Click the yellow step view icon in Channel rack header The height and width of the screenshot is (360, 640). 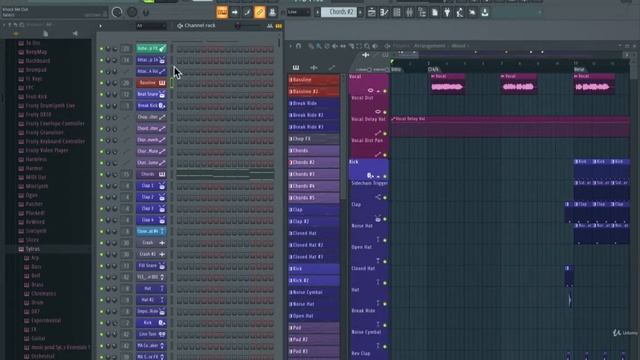(x=279, y=26)
